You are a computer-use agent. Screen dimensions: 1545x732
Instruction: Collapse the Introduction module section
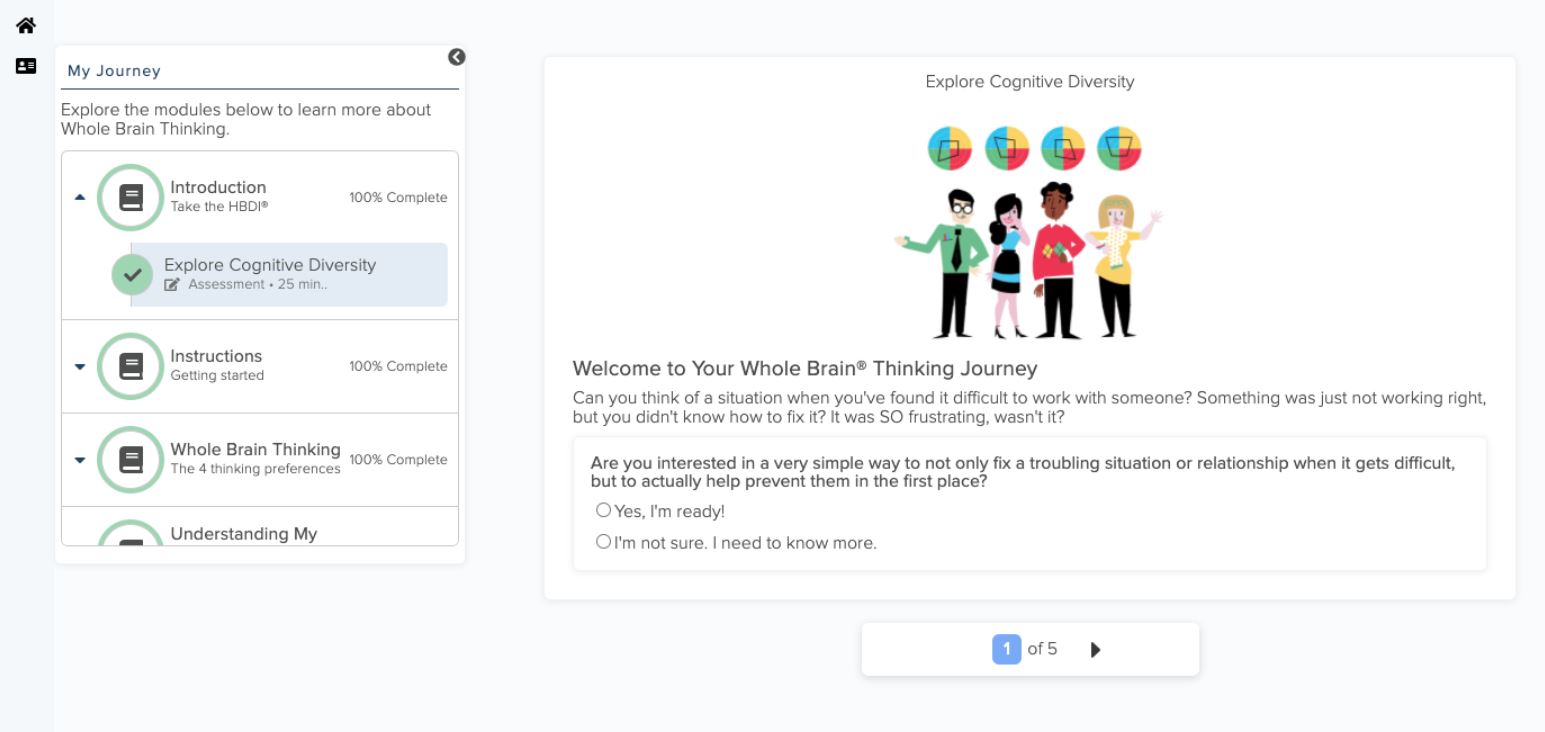pos(80,197)
